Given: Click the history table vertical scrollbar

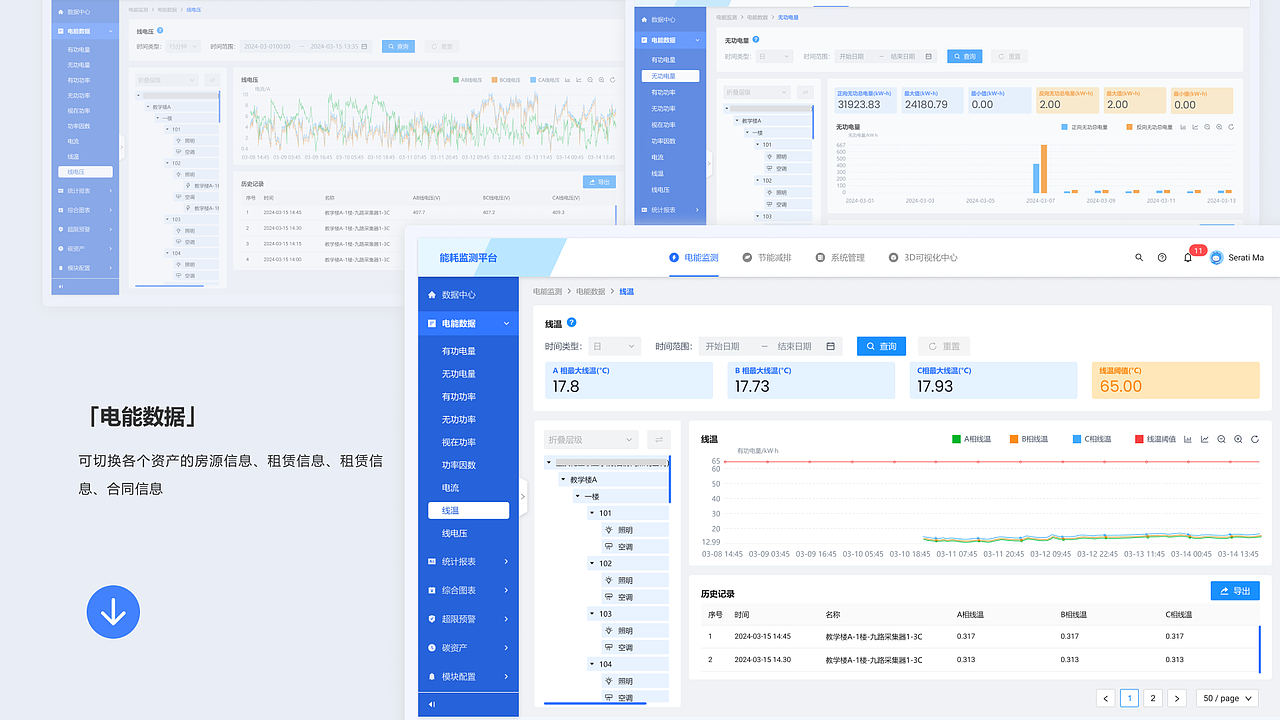Looking at the screenshot, I should tap(1259, 649).
